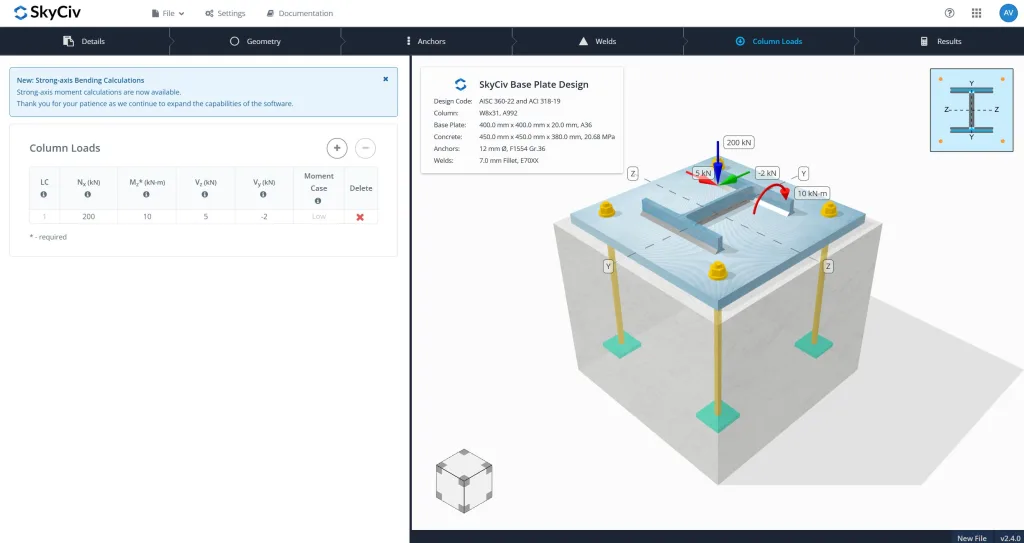Viewport: 1024px width, 543px height.
Task: Click the New File status text
Action: 972,538
